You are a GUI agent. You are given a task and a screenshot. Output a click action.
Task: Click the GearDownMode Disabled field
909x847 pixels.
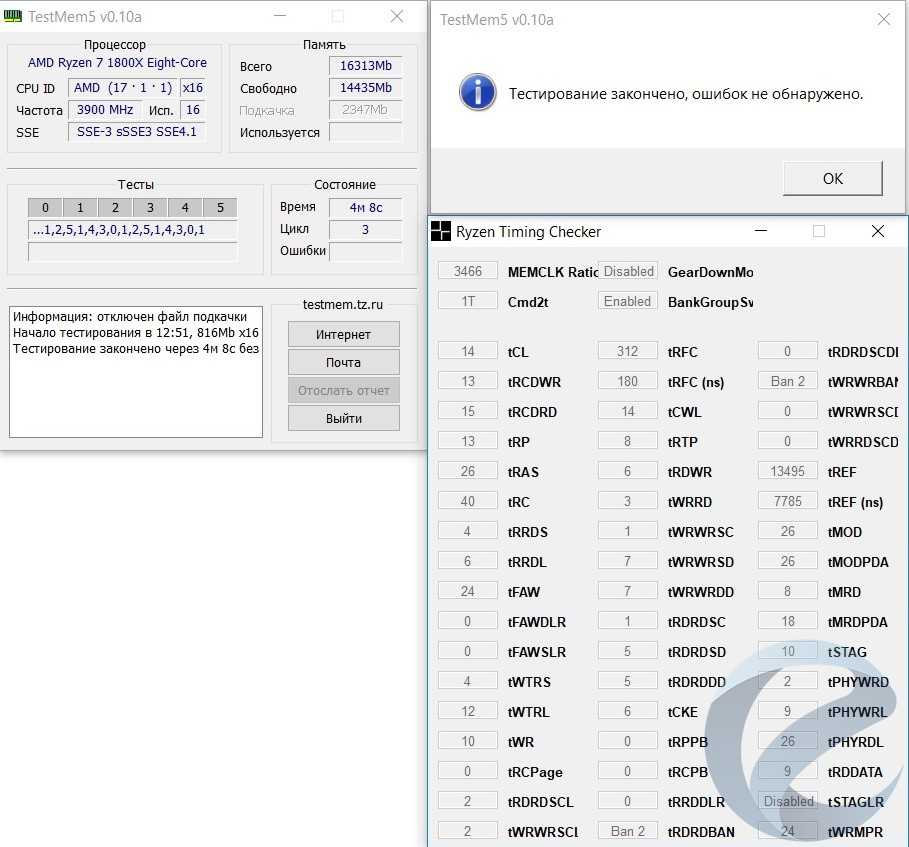(x=628, y=271)
